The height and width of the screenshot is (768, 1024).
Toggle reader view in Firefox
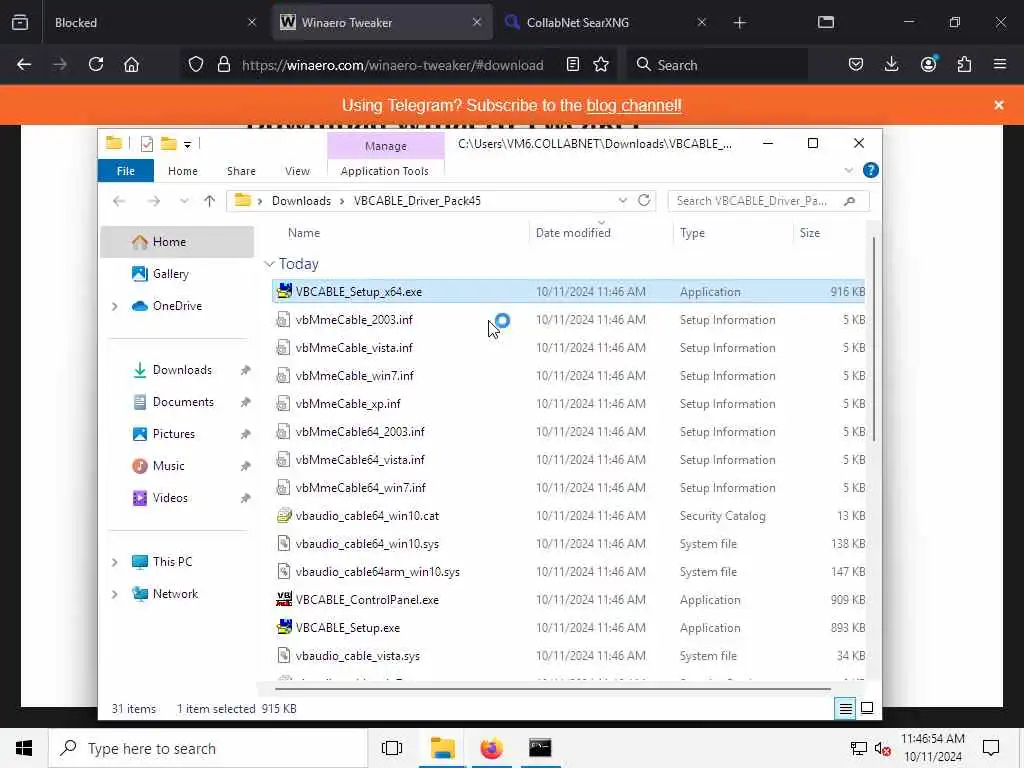pos(573,65)
